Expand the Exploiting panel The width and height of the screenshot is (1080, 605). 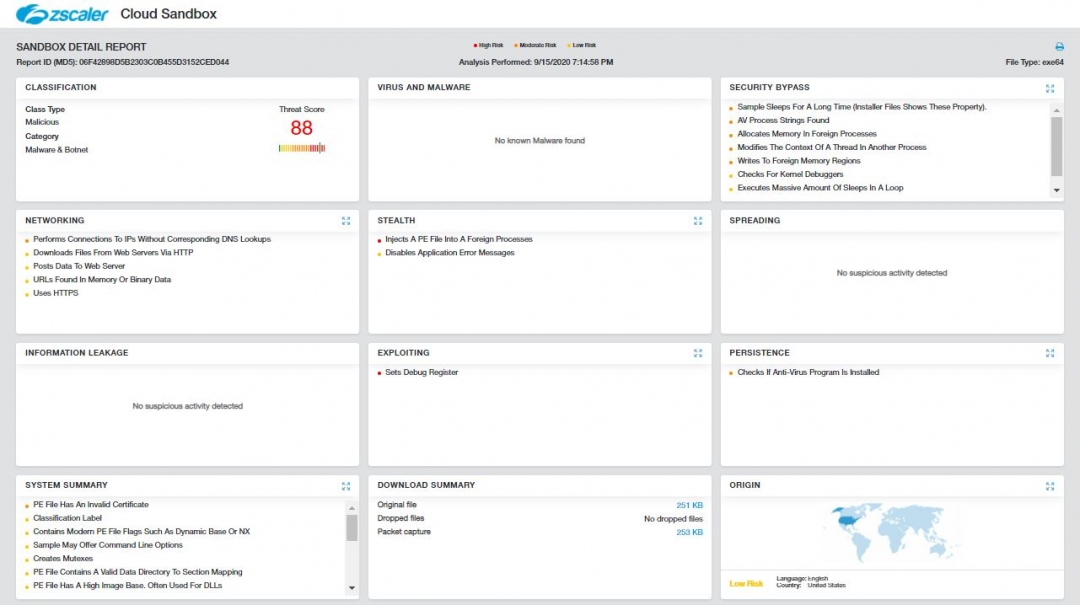[x=698, y=353]
